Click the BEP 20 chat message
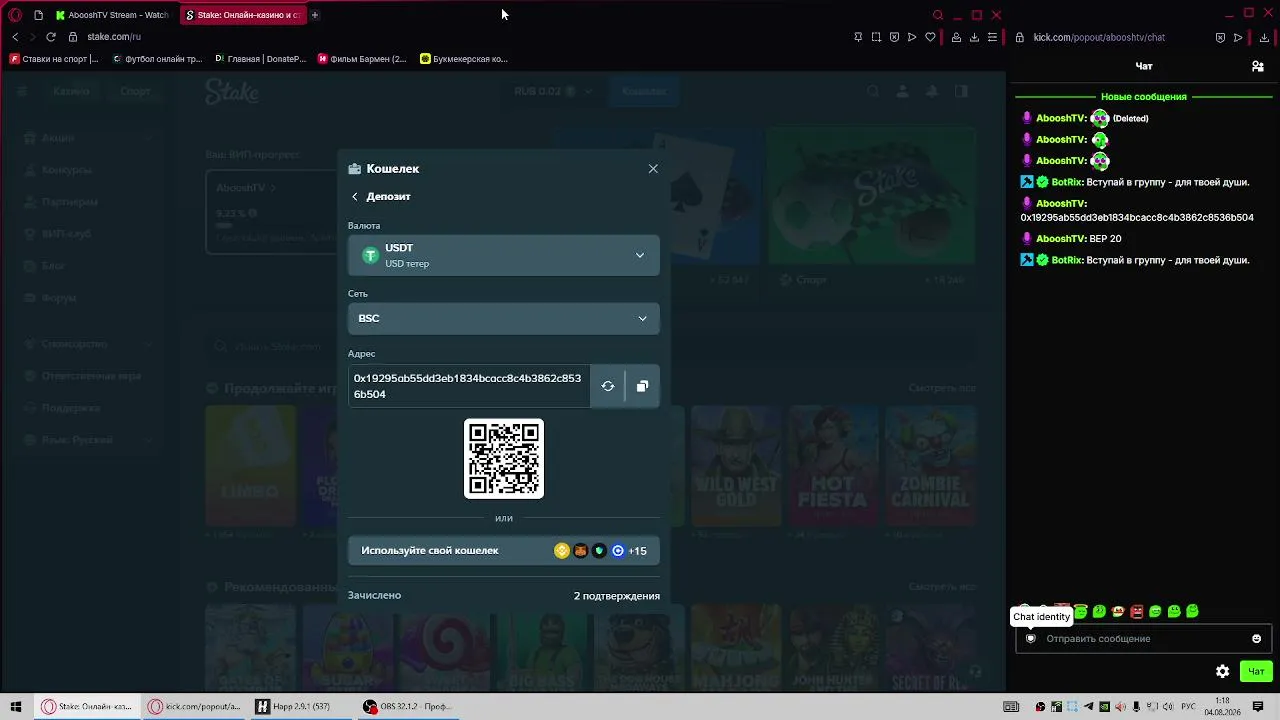 [x=1105, y=239]
